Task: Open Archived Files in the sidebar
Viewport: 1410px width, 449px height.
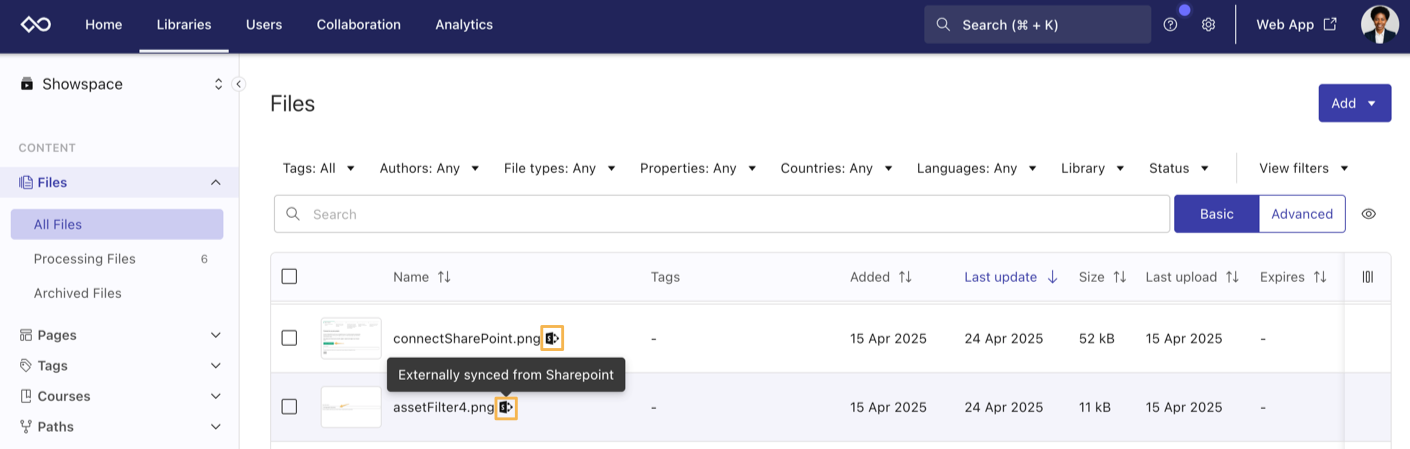Action: click(77, 293)
